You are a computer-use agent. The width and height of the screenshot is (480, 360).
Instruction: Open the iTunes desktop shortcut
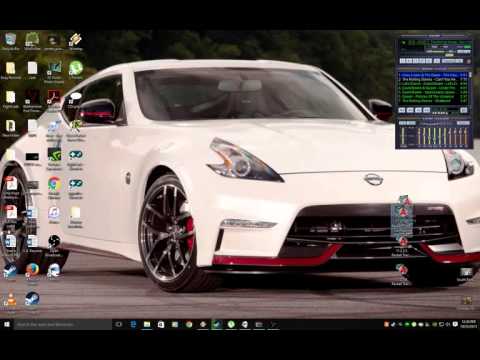point(54,215)
